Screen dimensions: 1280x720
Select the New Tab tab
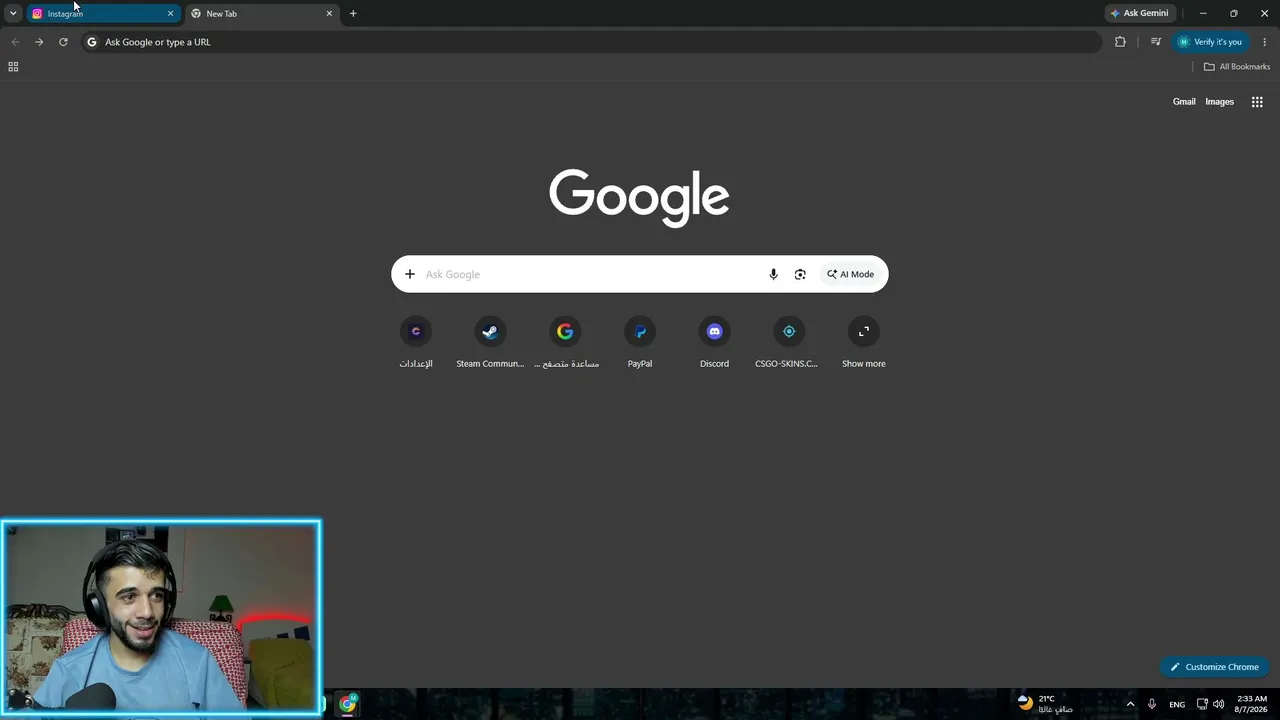point(262,14)
